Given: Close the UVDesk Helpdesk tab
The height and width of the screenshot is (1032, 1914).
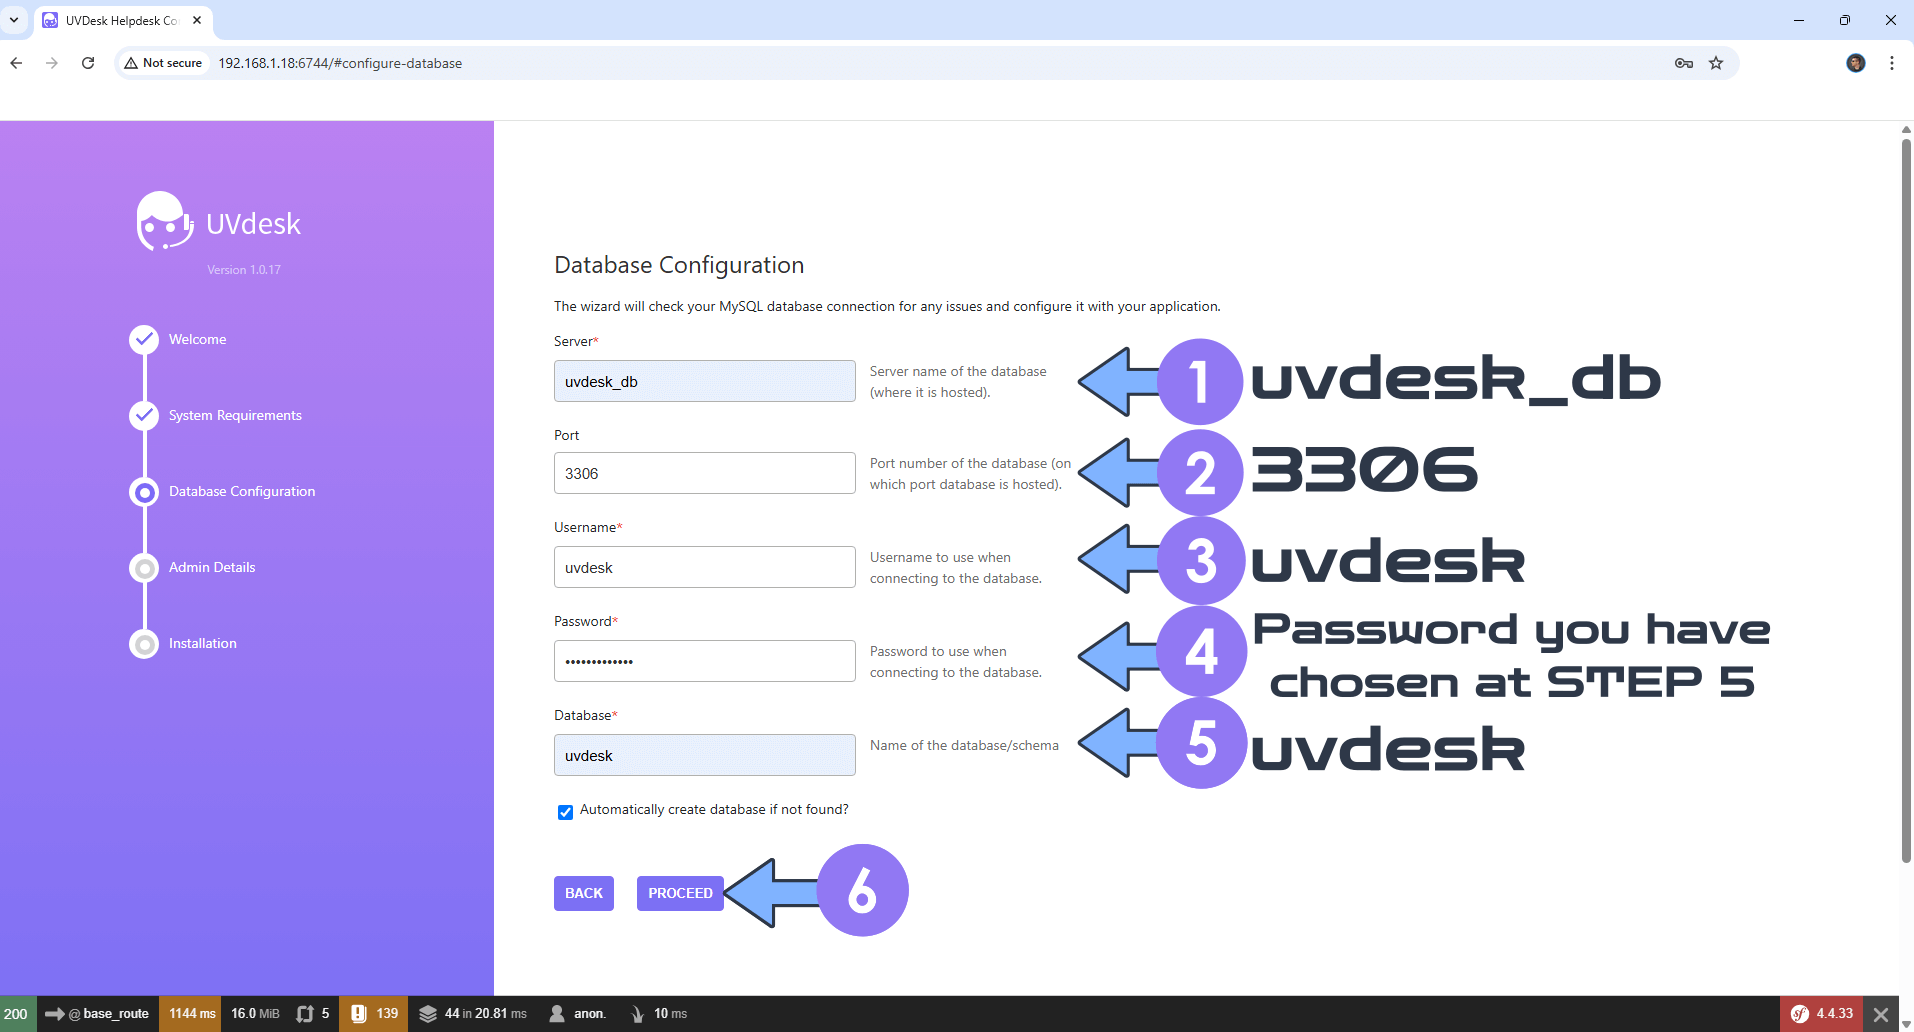Looking at the screenshot, I should [x=197, y=20].
